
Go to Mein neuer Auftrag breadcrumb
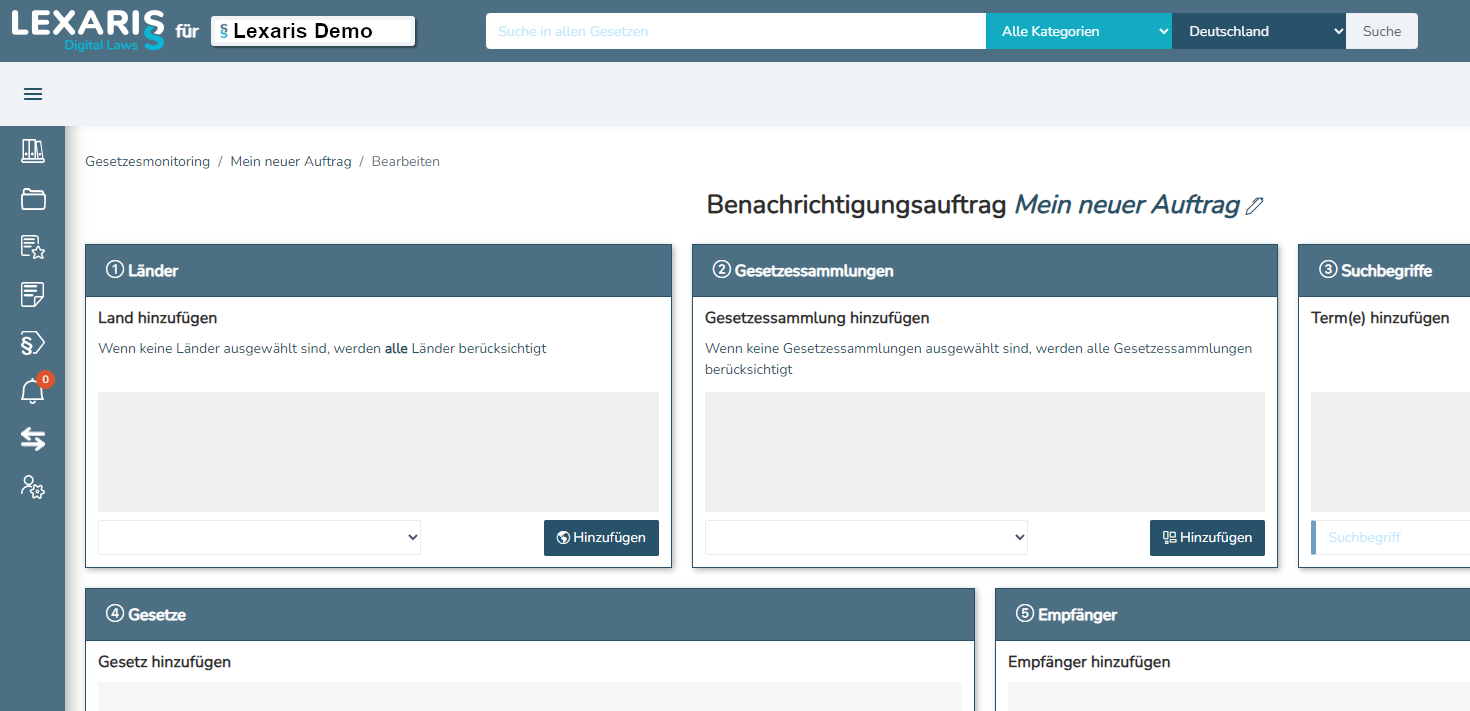pyautogui.click(x=291, y=161)
